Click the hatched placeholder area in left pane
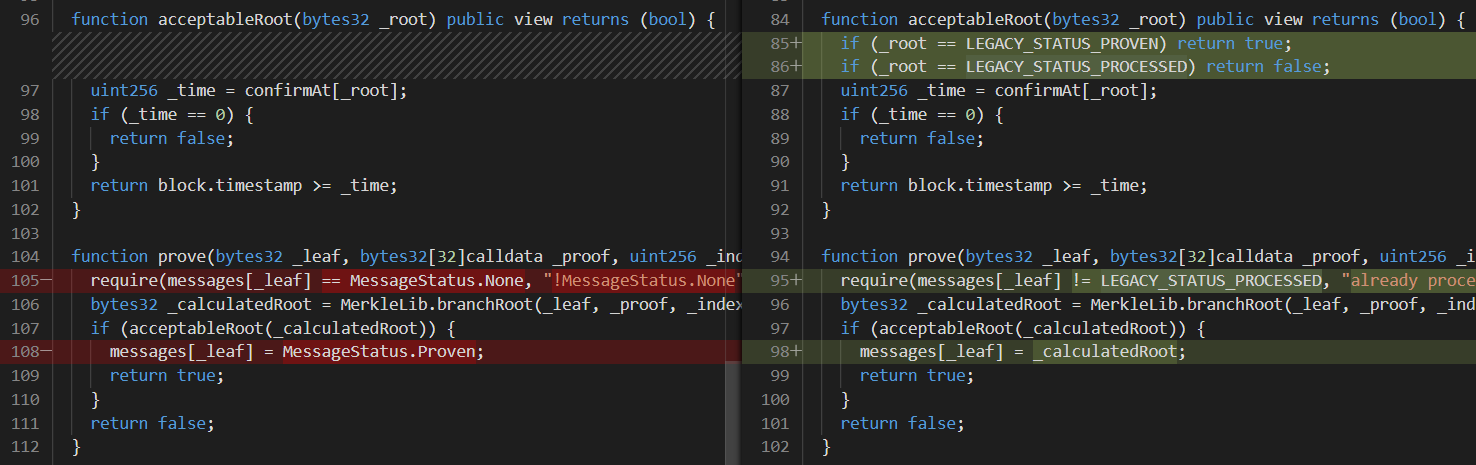 pyautogui.click(x=390, y=55)
